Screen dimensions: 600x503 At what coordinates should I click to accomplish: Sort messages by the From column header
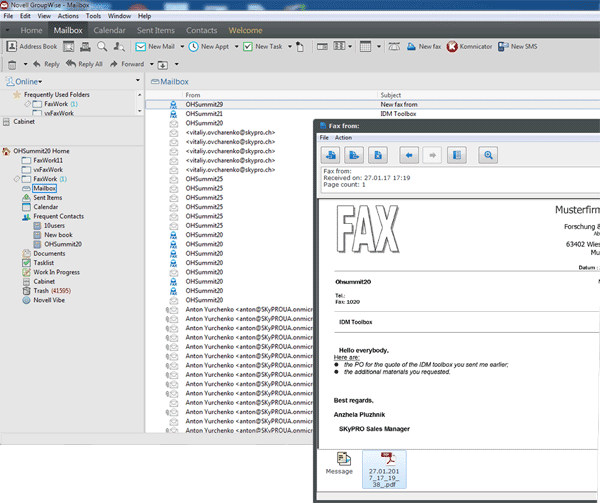(x=193, y=95)
